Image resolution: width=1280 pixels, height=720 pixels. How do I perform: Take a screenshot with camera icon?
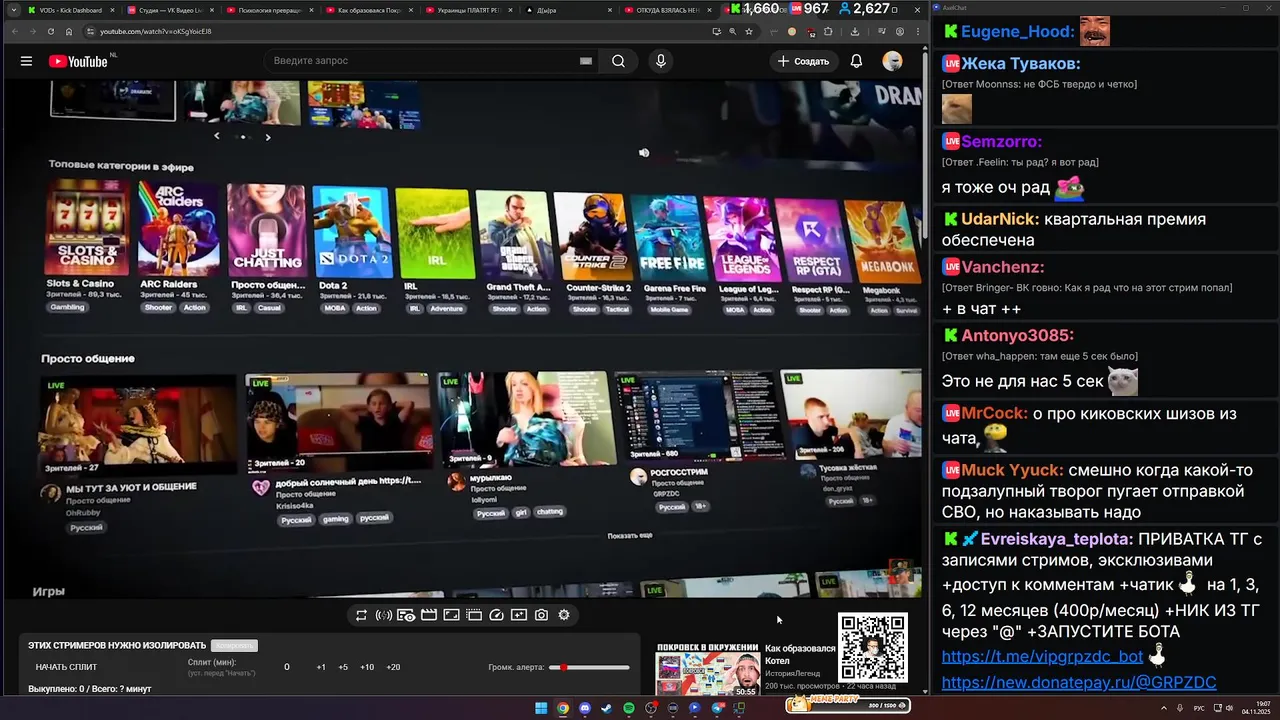point(541,615)
